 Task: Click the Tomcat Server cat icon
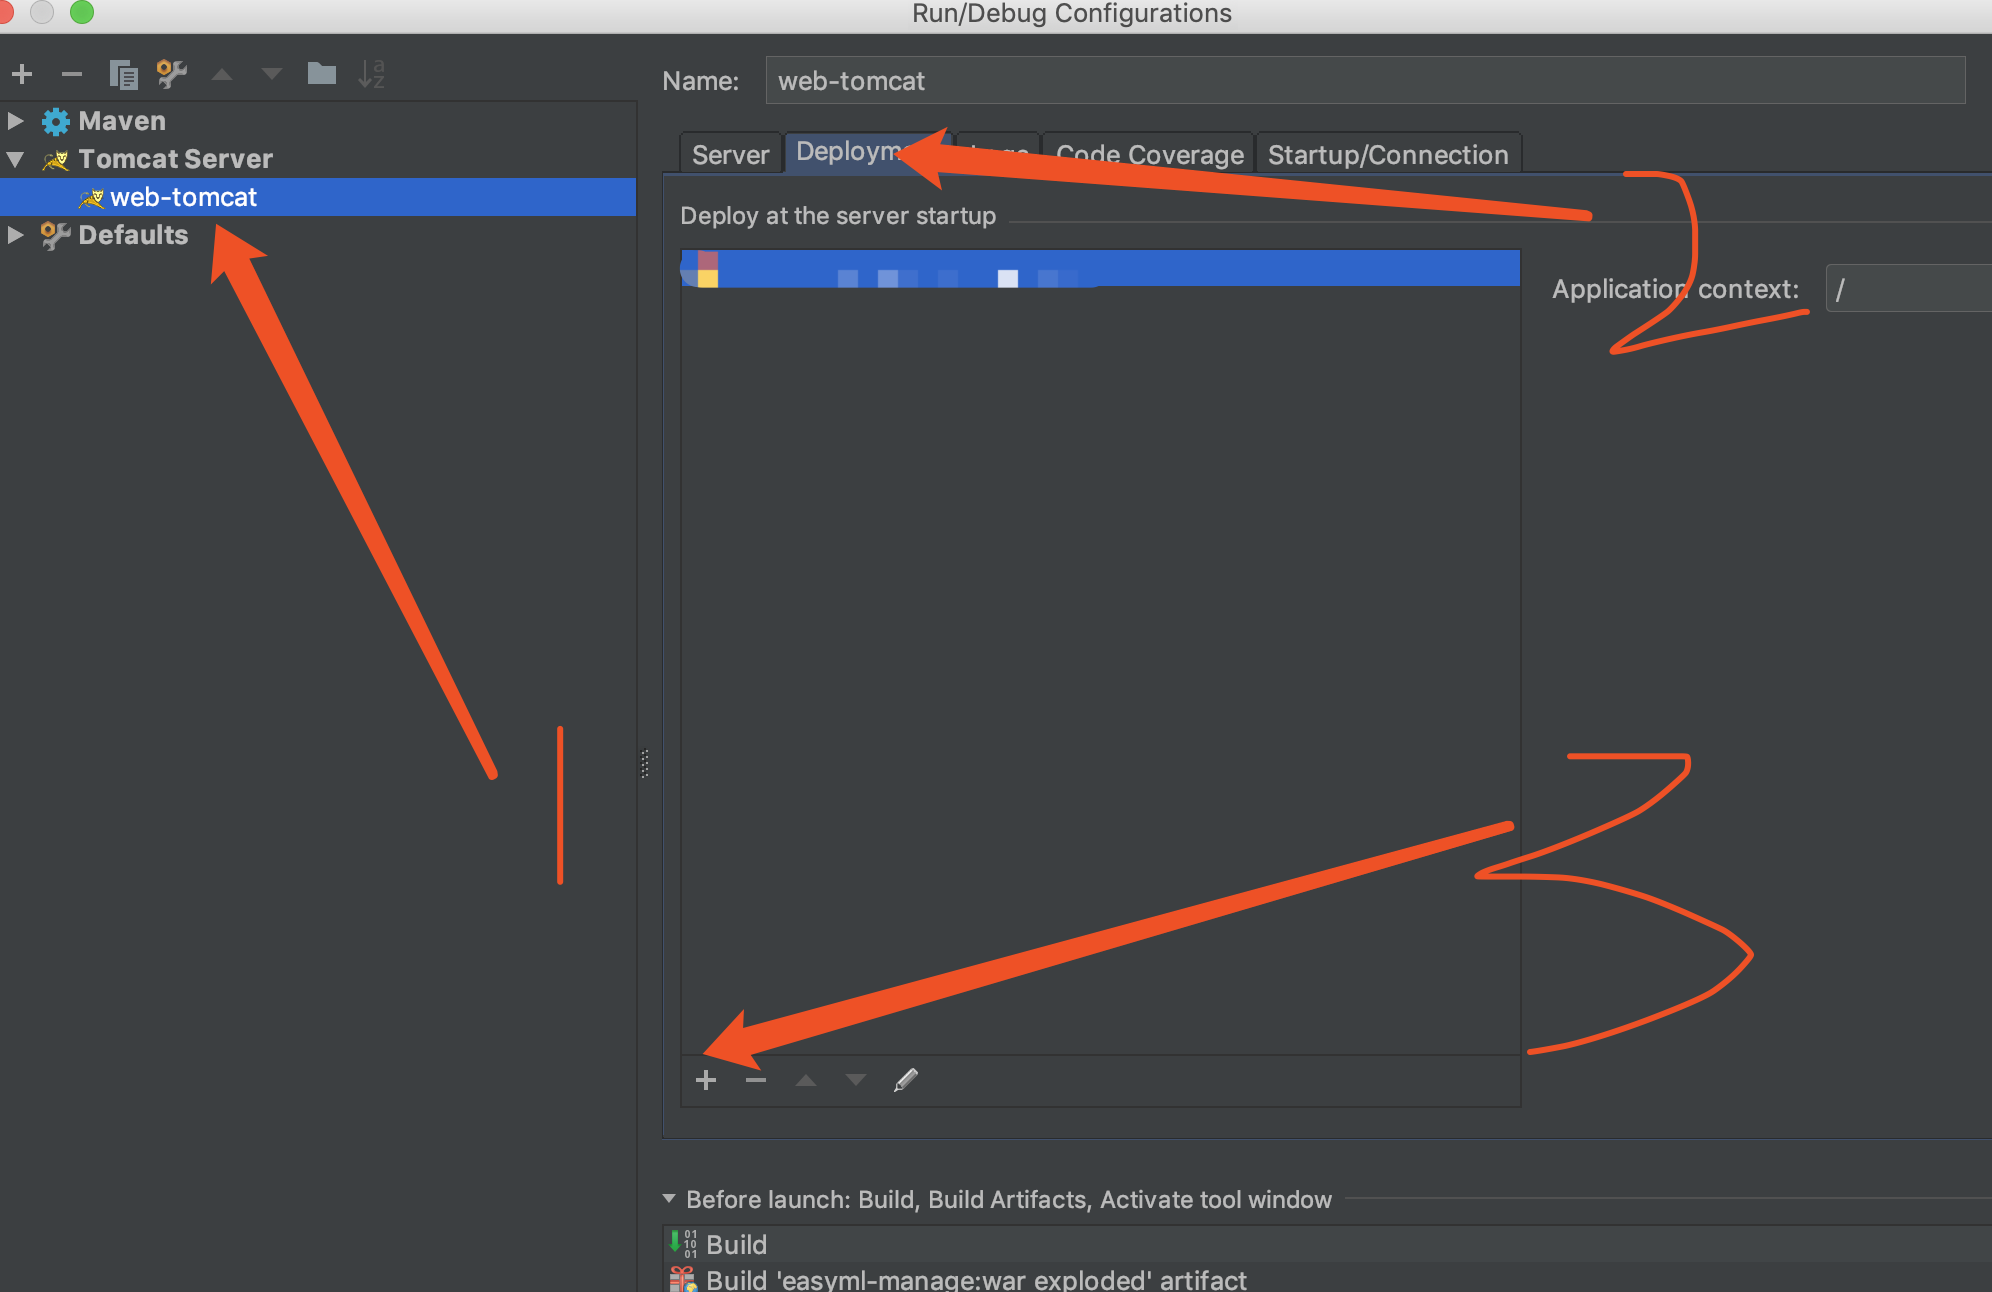point(56,159)
